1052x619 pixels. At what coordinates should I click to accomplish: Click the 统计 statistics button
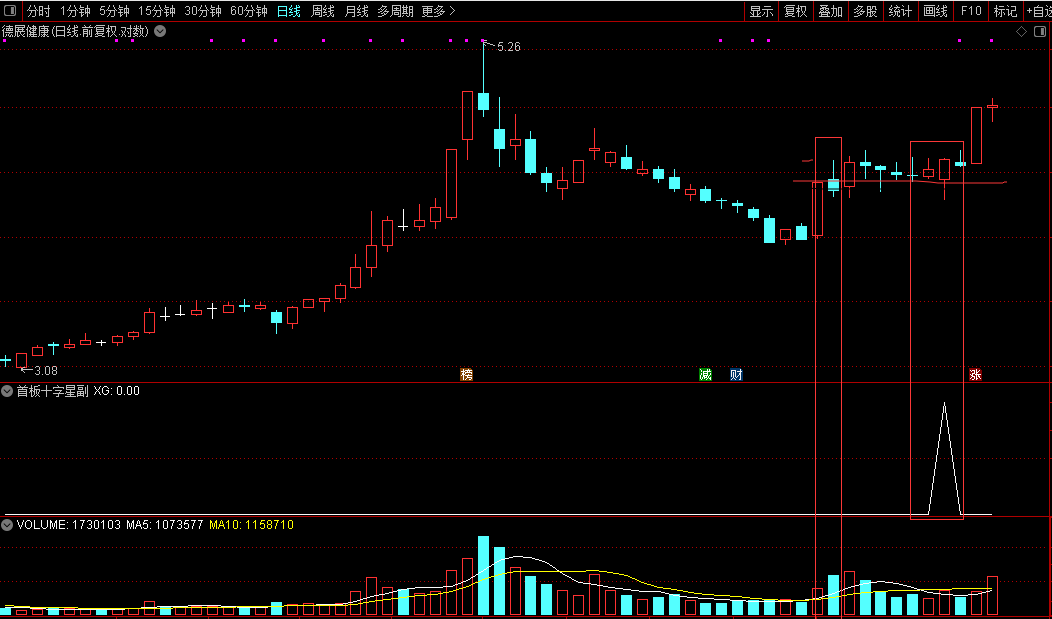[x=900, y=11]
